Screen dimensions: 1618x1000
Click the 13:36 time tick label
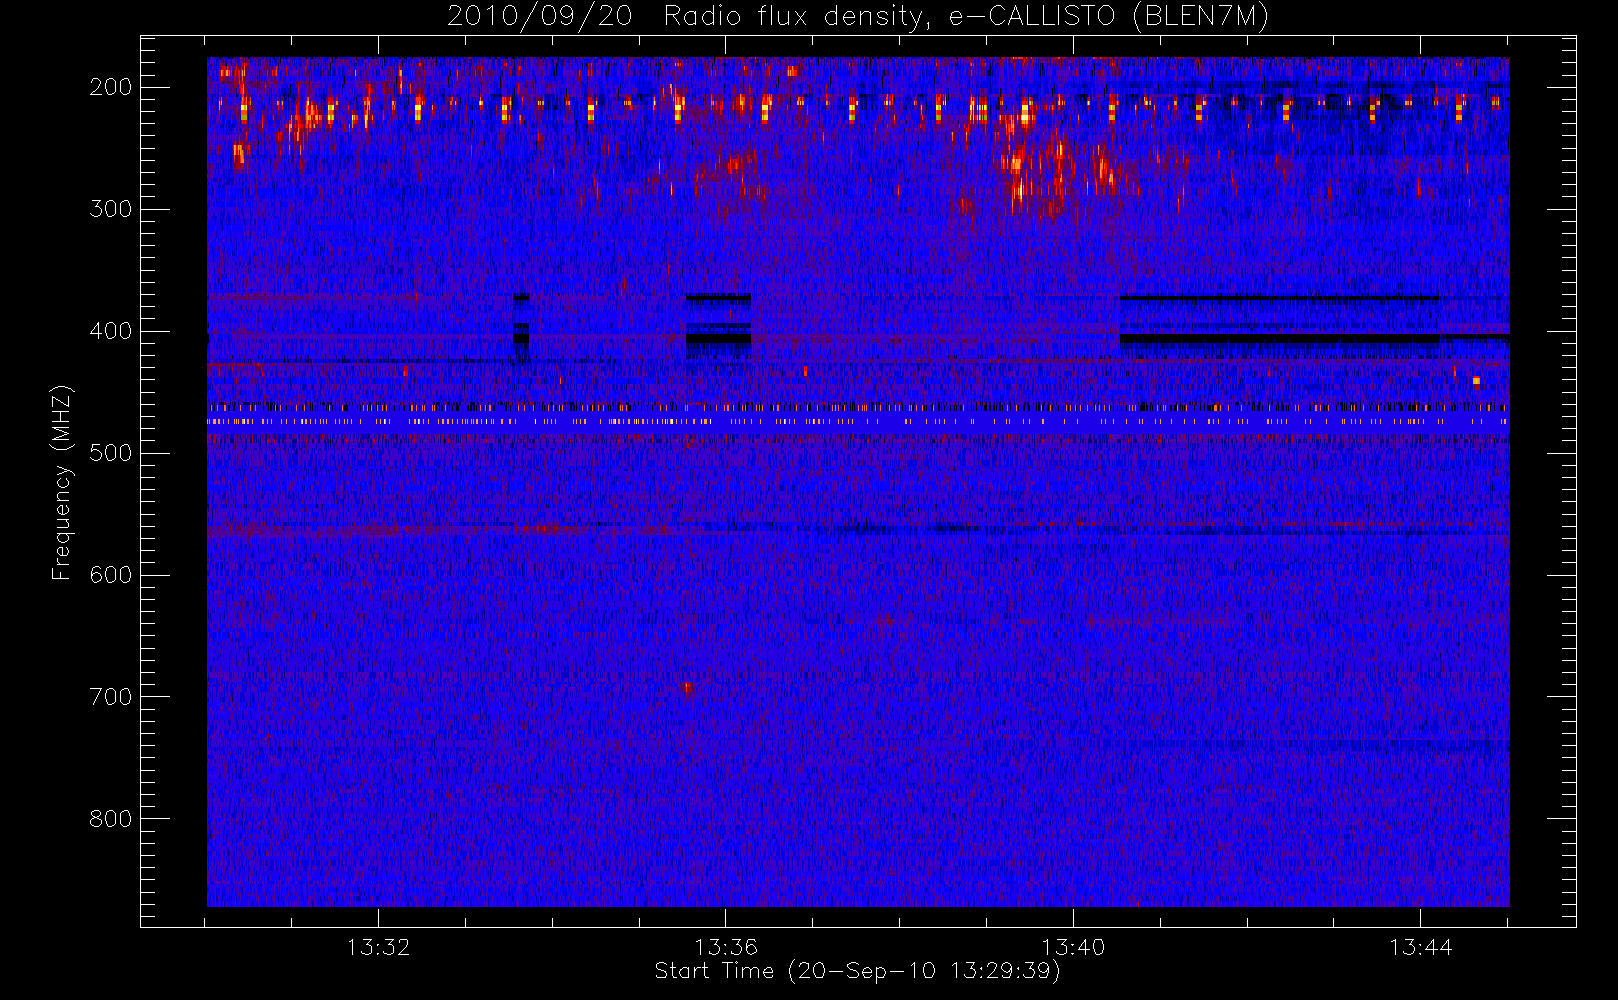(726, 947)
